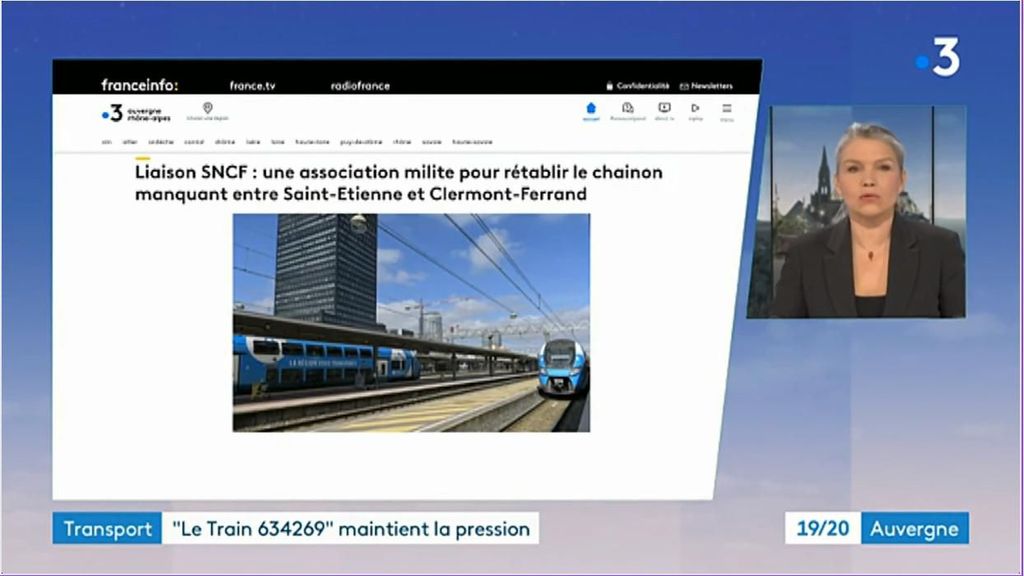This screenshot has height=576, width=1024.
Task: Open the Confidentialité lock link
Action: (637, 86)
